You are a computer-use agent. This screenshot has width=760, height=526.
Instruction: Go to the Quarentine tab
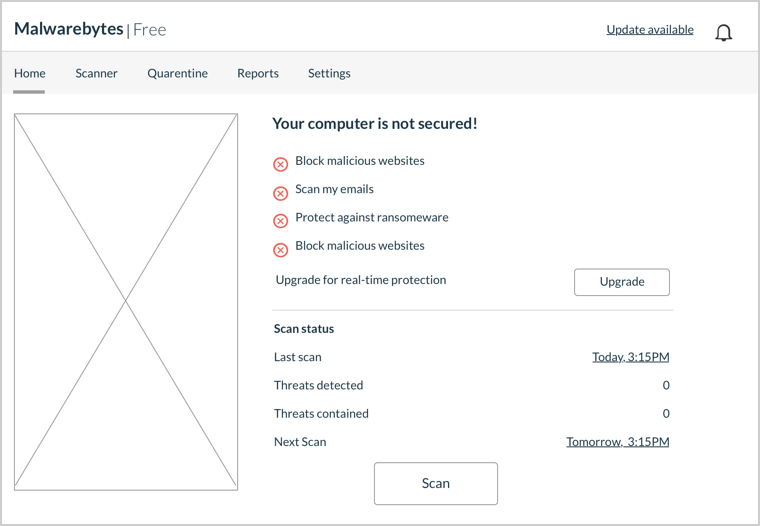point(177,73)
